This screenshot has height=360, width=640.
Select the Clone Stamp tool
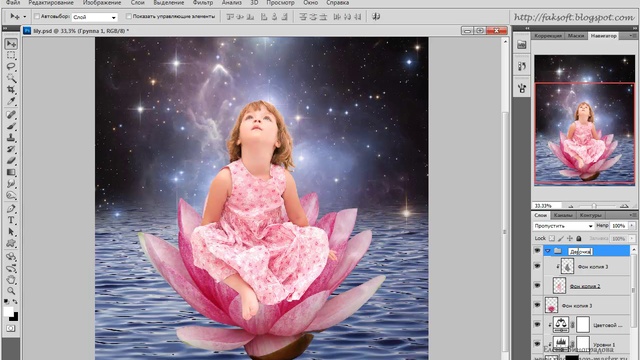11,138
